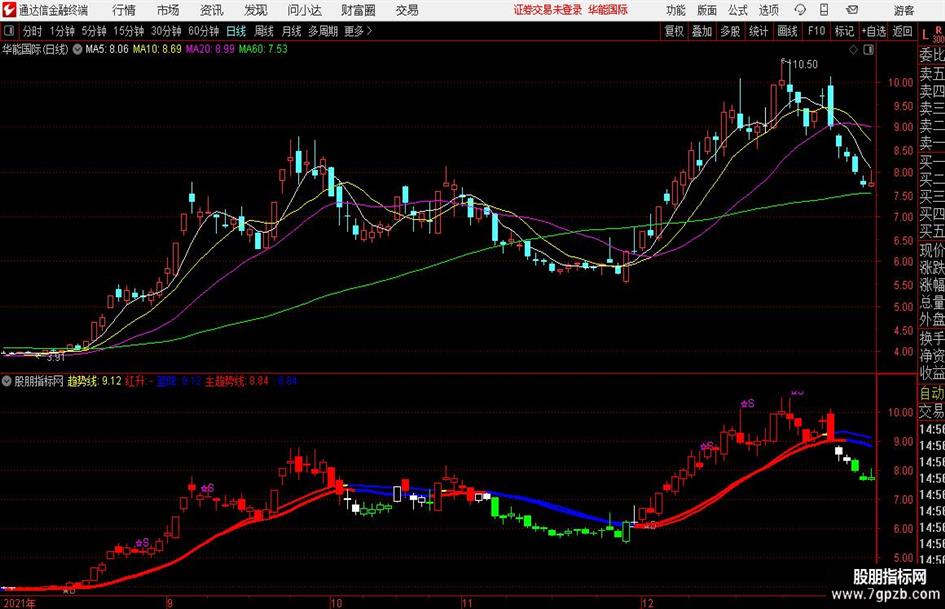This screenshot has height=609, width=945.
Task: Select the 月线 monthly period
Action: coord(292,31)
